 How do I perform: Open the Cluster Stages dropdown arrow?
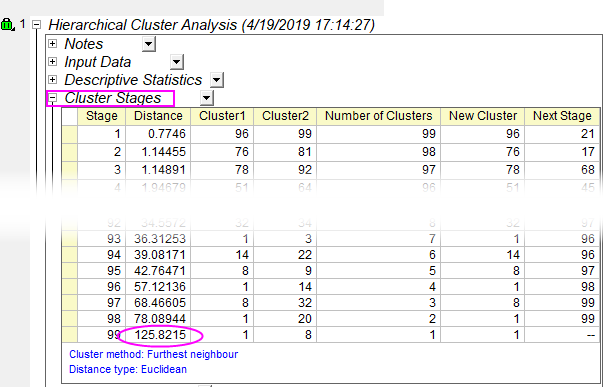click(207, 98)
